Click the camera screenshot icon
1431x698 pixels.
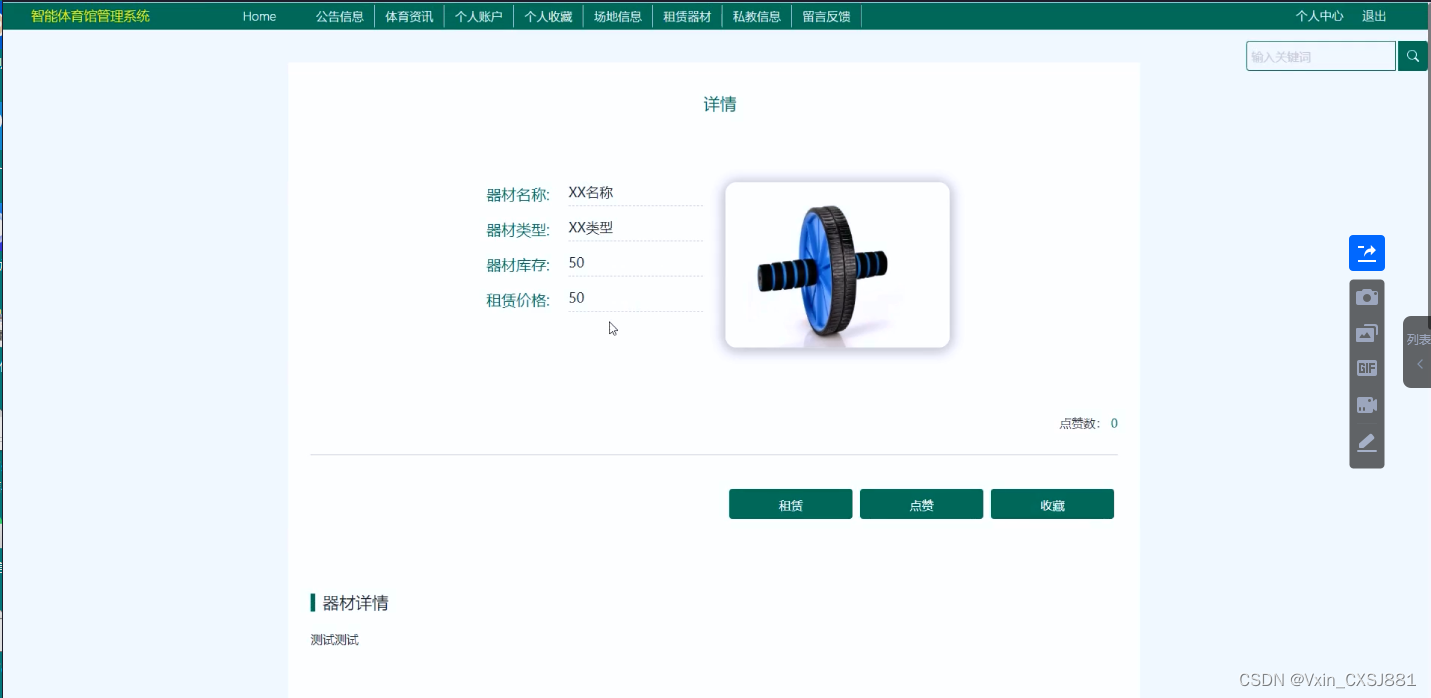tap(1367, 297)
